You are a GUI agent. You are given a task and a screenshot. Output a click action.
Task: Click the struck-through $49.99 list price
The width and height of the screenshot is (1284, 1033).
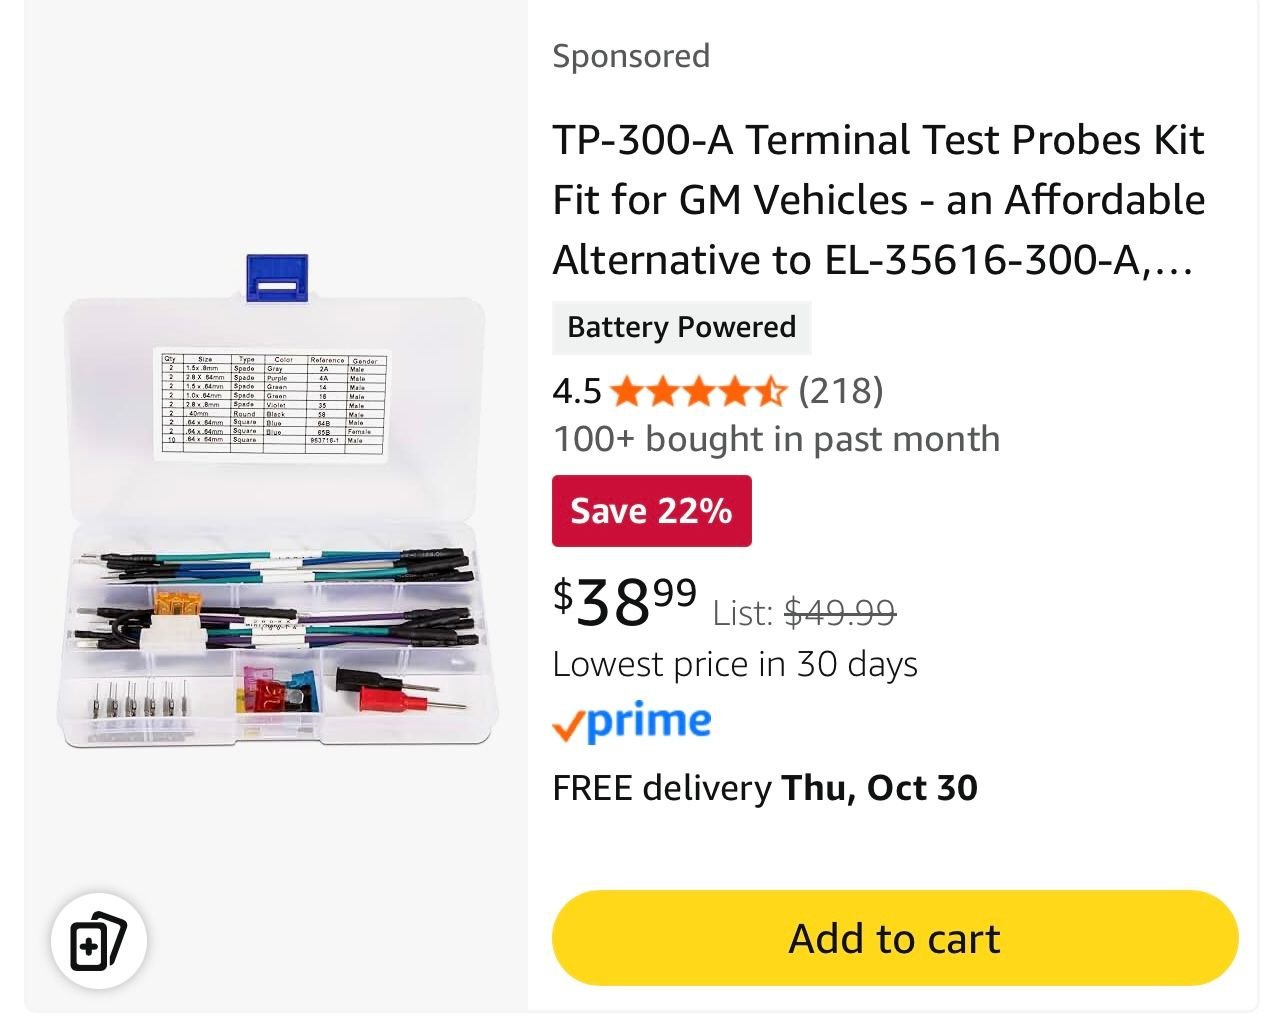[840, 611]
